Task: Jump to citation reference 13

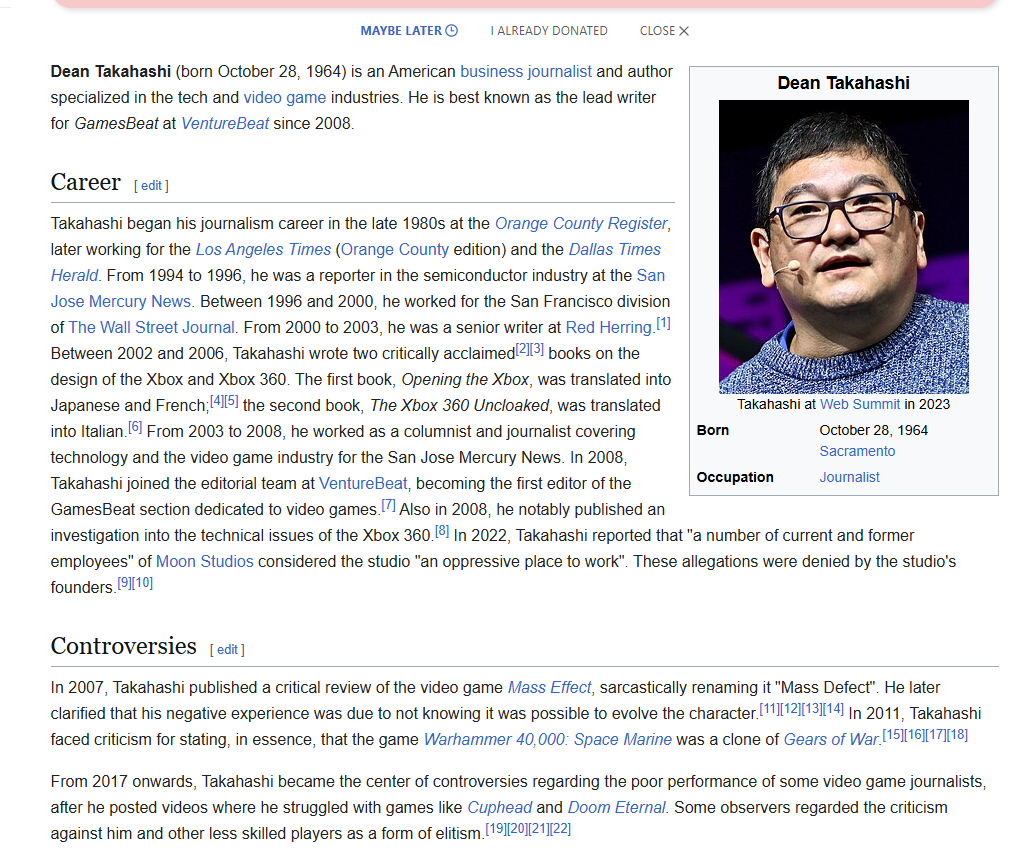Action: tap(812, 709)
